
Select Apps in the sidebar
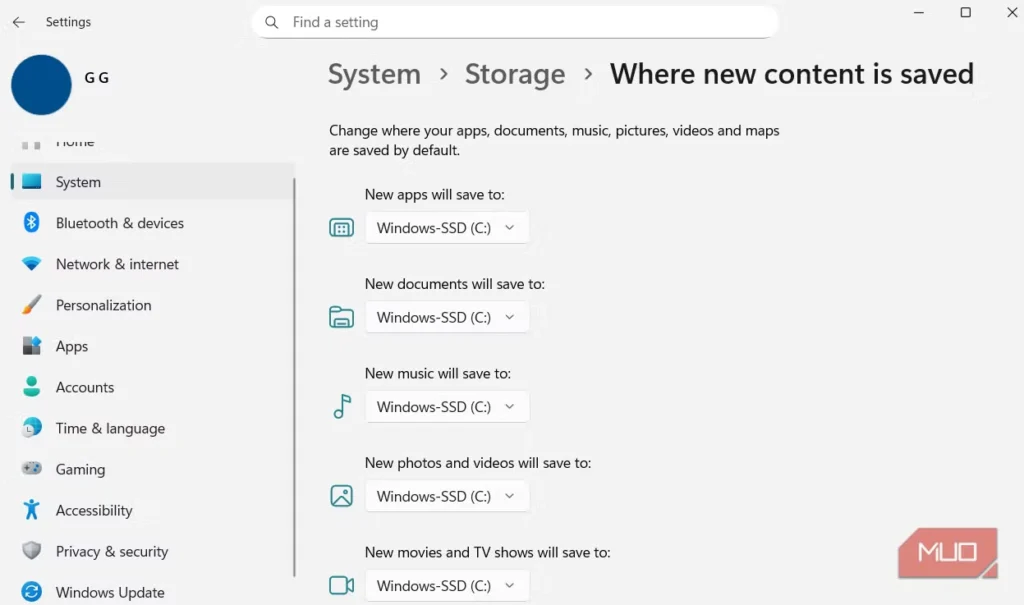point(72,346)
